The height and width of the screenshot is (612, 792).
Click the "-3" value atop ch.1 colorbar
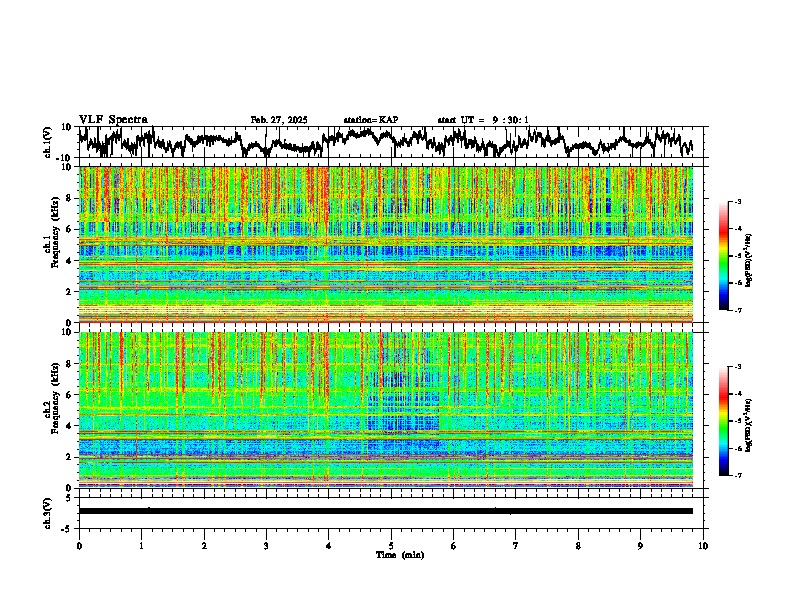[737, 201]
